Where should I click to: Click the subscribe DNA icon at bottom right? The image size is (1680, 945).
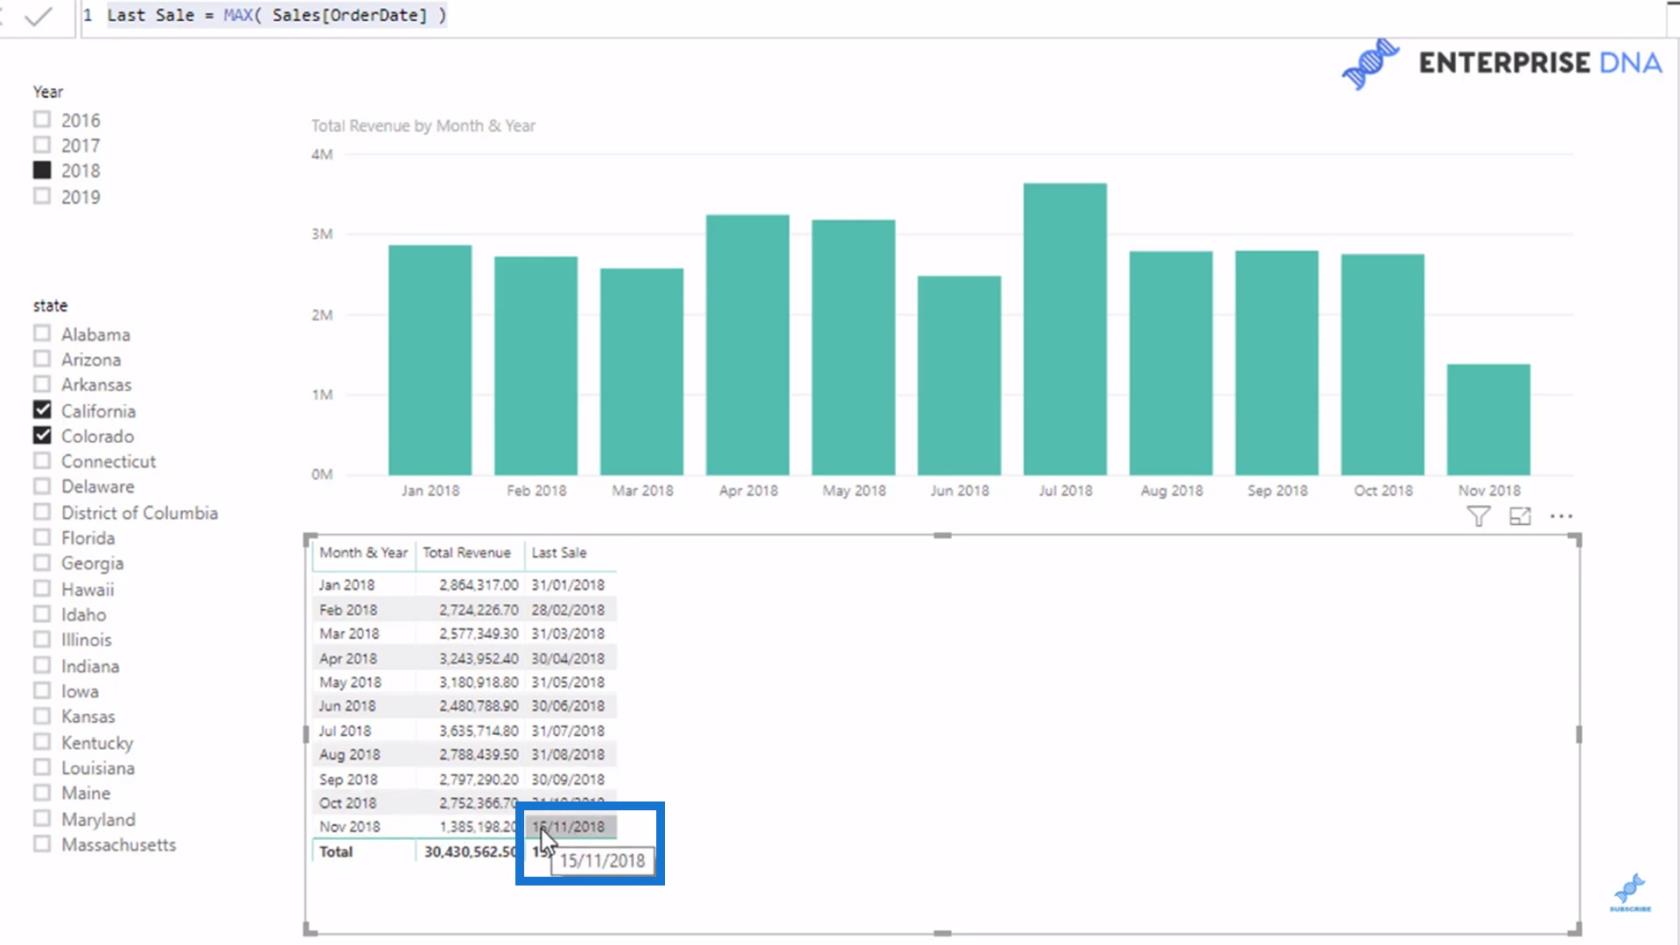(x=1630, y=892)
